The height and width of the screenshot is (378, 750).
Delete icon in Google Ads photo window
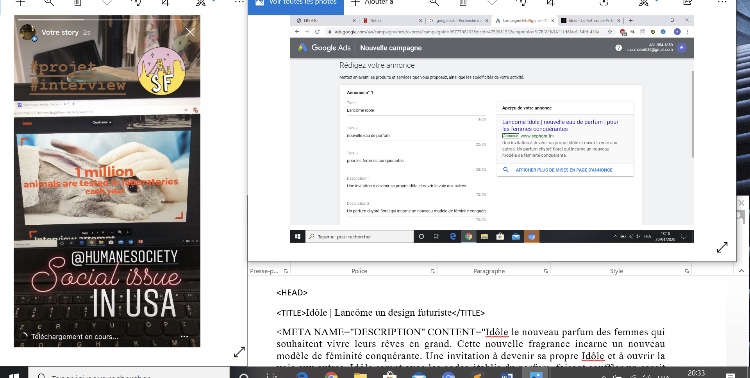pyautogui.click(x=463, y=3)
